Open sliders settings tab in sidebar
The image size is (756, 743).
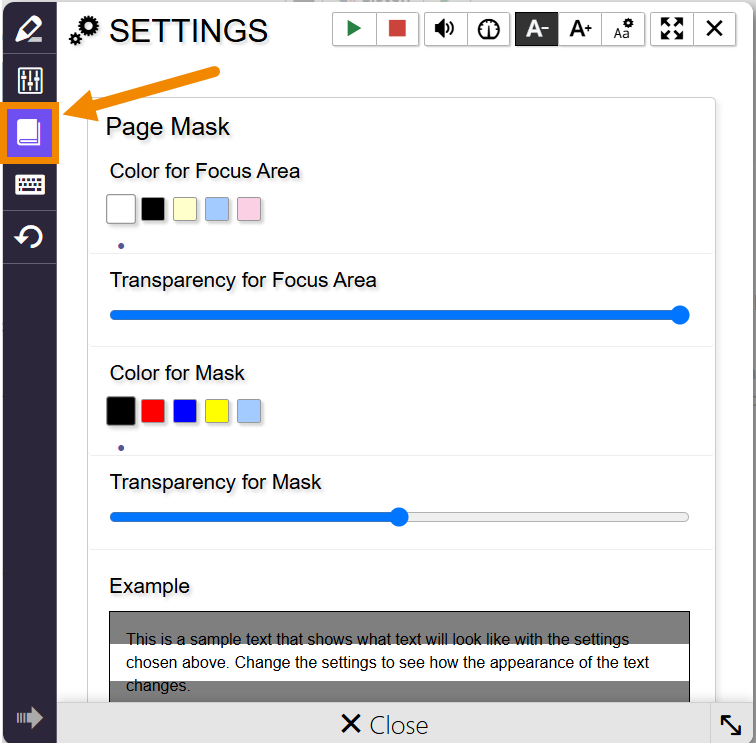pyautogui.click(x=29, y=81)
